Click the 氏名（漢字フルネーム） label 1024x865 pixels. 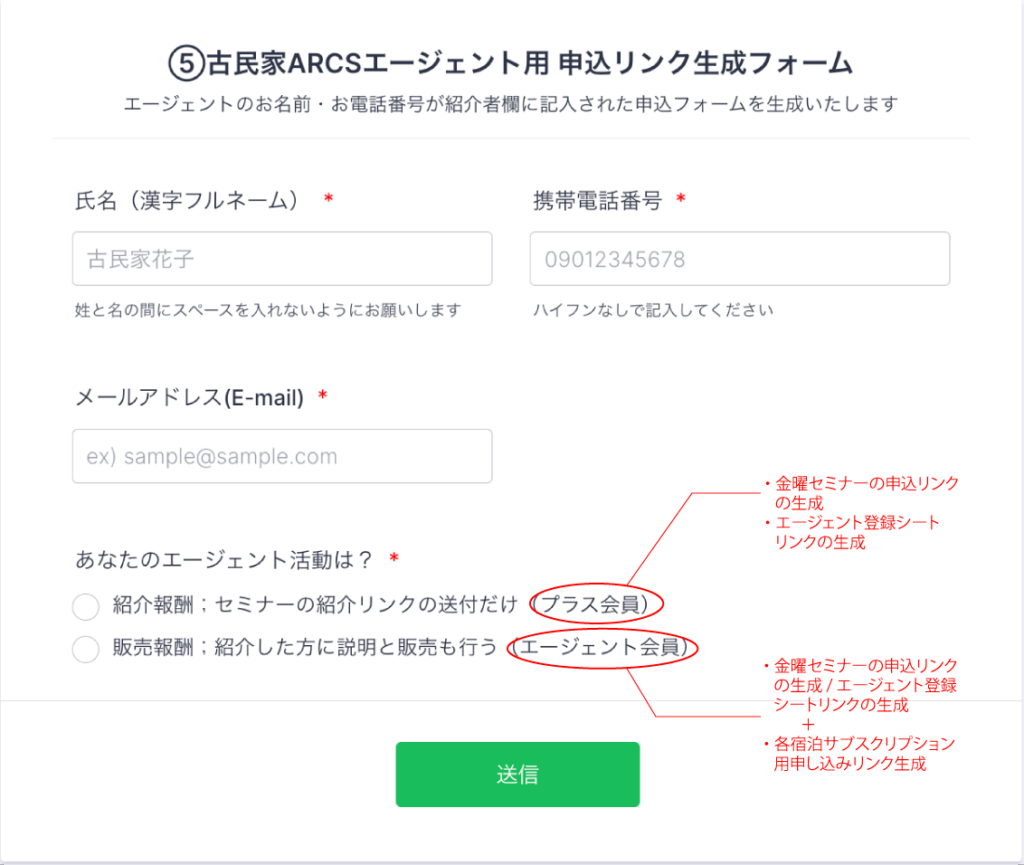(188, 200)
